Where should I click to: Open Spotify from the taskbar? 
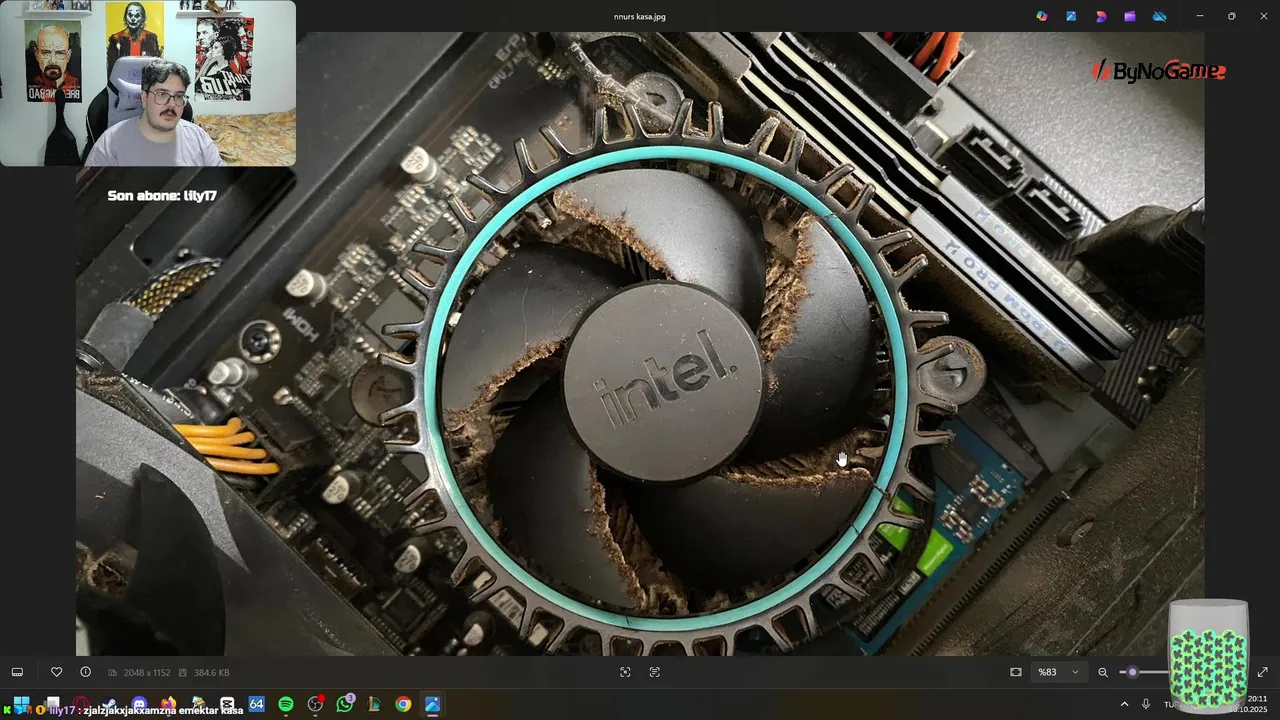coord(286,704)
